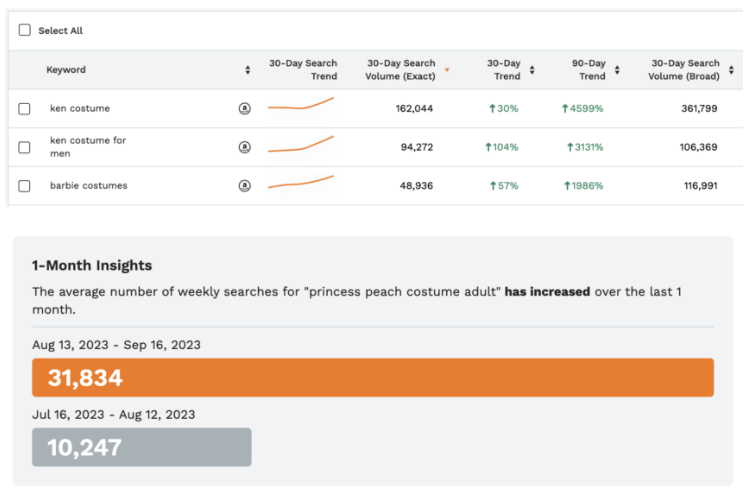Click sort arrow for Search Volume (Exact)
This screenshot has height=502, width=751.
point(446,70)
